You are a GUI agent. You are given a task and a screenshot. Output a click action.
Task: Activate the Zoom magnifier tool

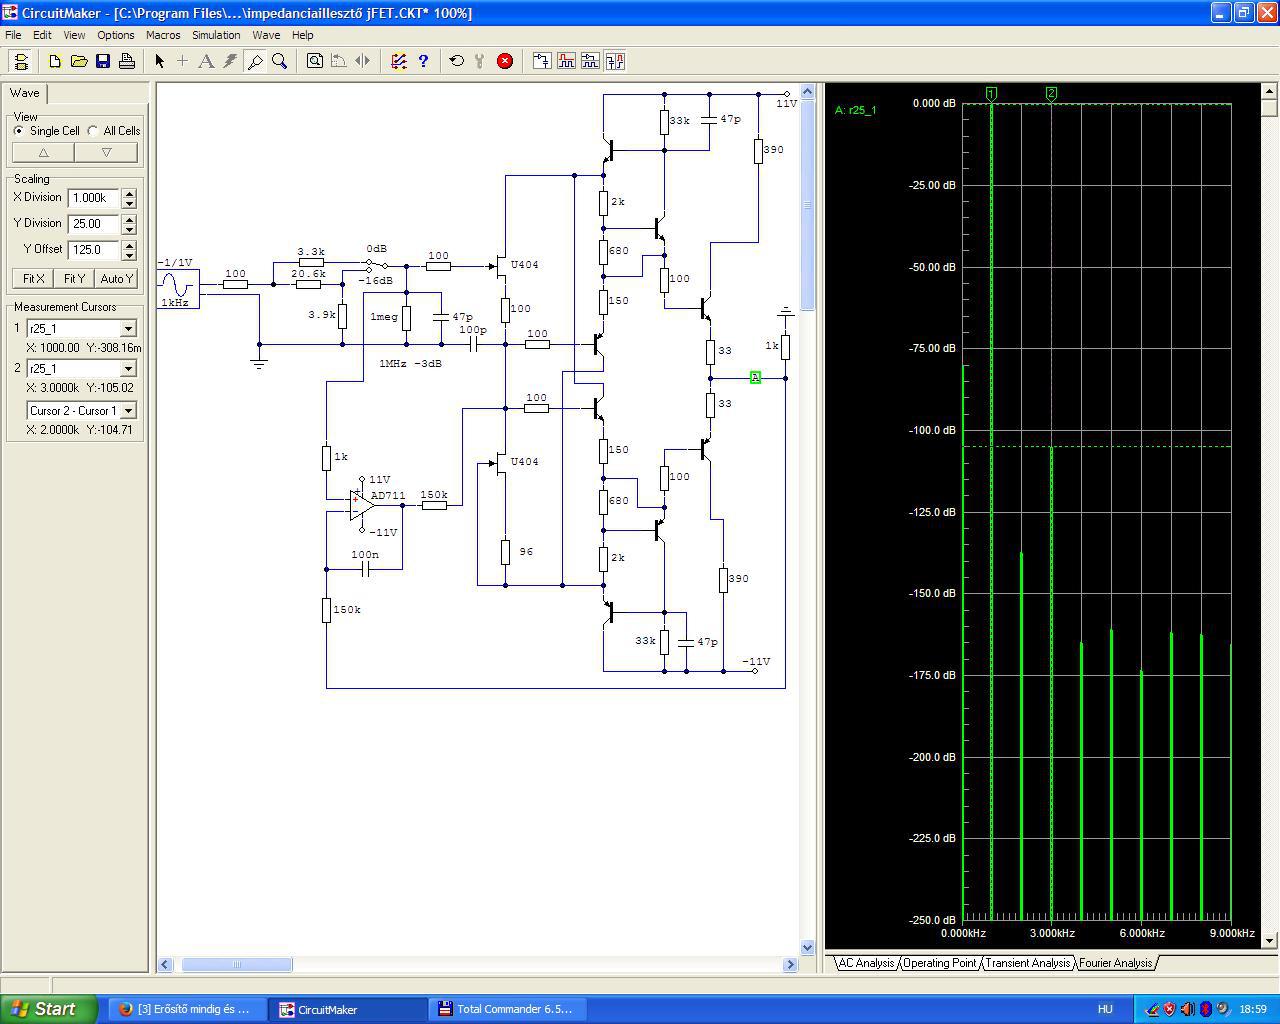pyautogui.click(x=280, y=61)
